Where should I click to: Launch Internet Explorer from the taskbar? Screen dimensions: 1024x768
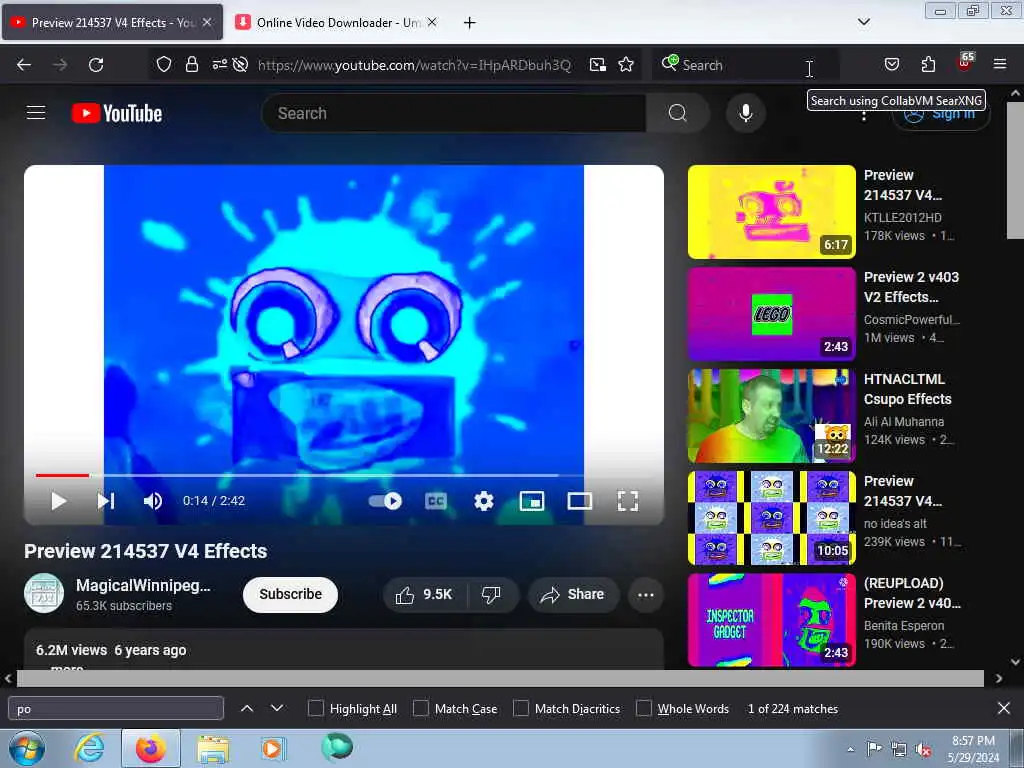click(89, 748)
